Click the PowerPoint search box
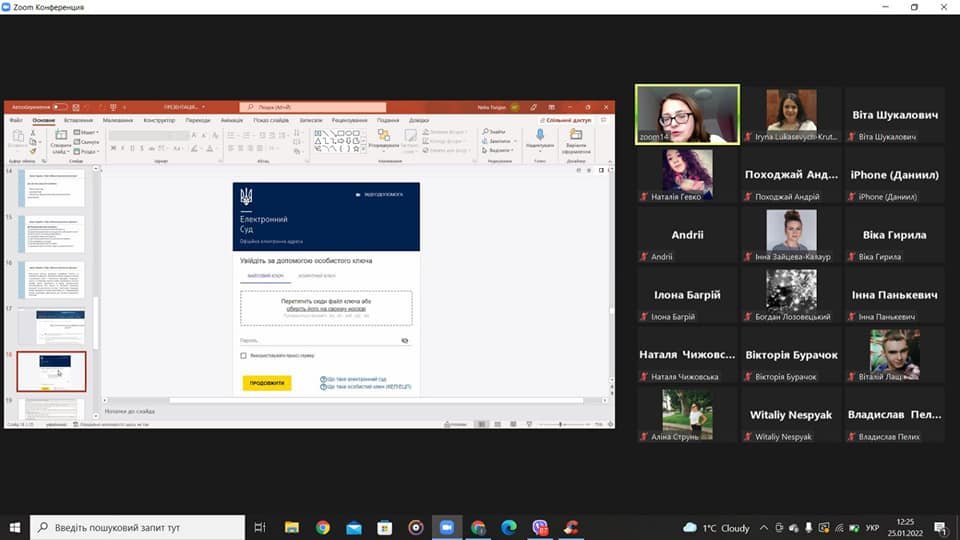960x540 pixels. click(x=313, y=107)
